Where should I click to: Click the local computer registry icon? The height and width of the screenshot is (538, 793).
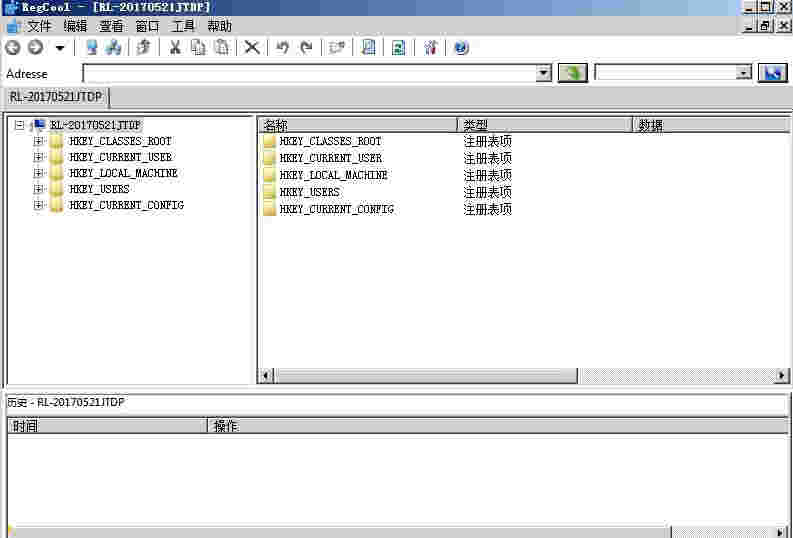[x=92, y=48]
